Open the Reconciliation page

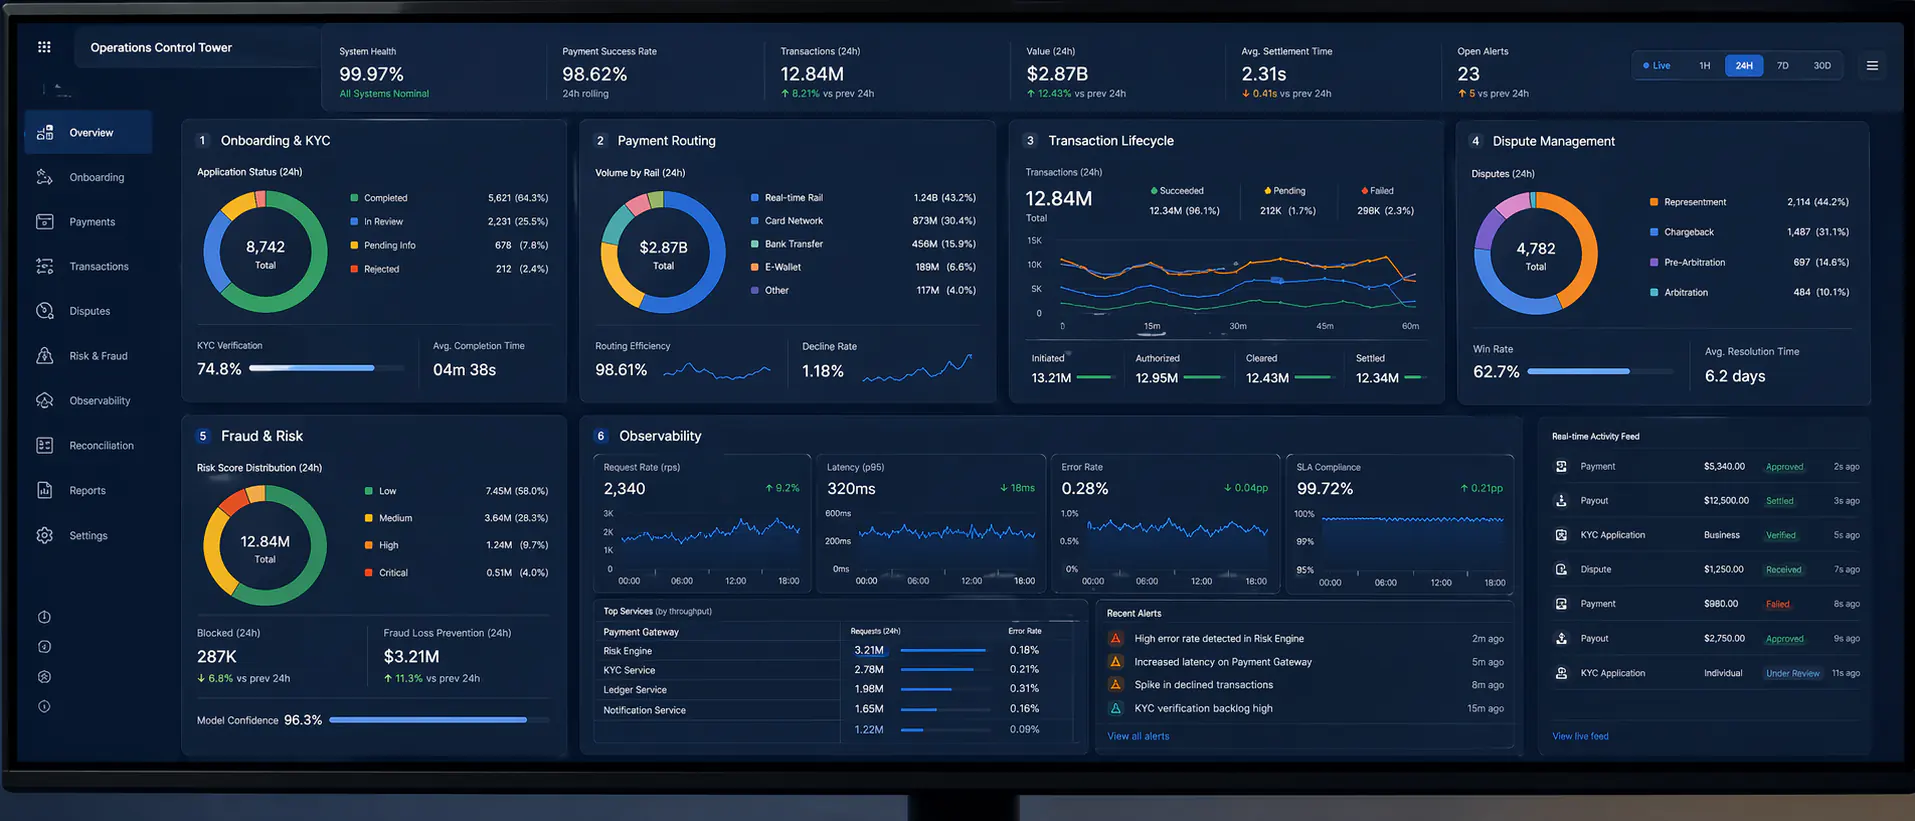coord(101,445)
